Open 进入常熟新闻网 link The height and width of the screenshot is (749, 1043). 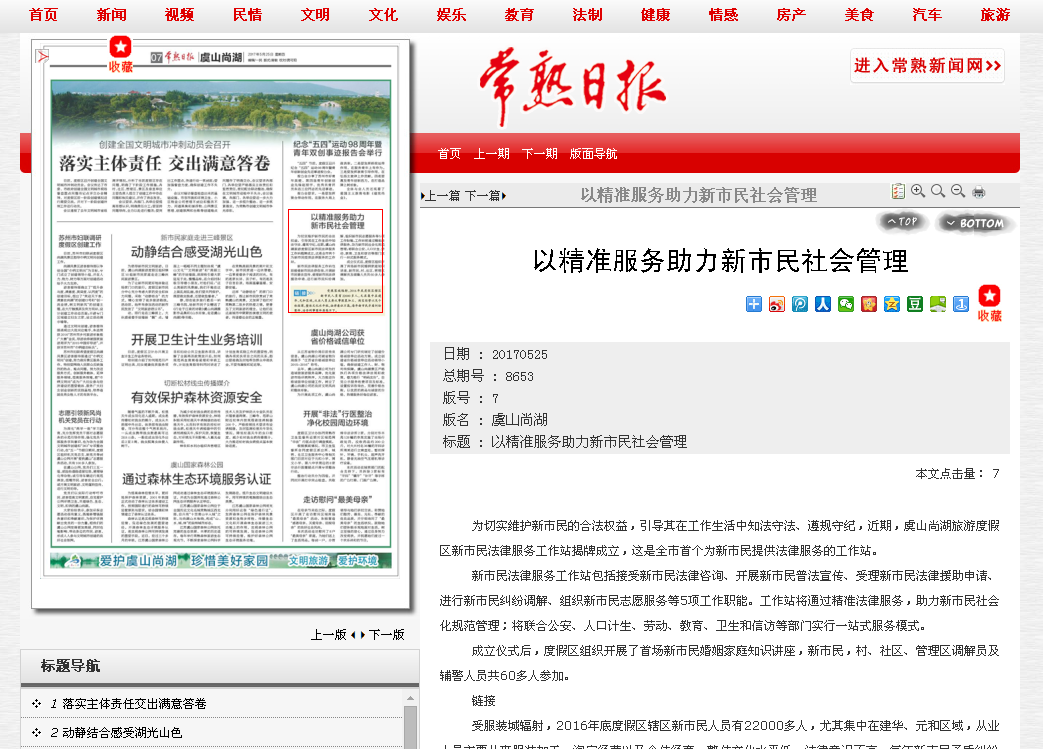pos(927,65)
